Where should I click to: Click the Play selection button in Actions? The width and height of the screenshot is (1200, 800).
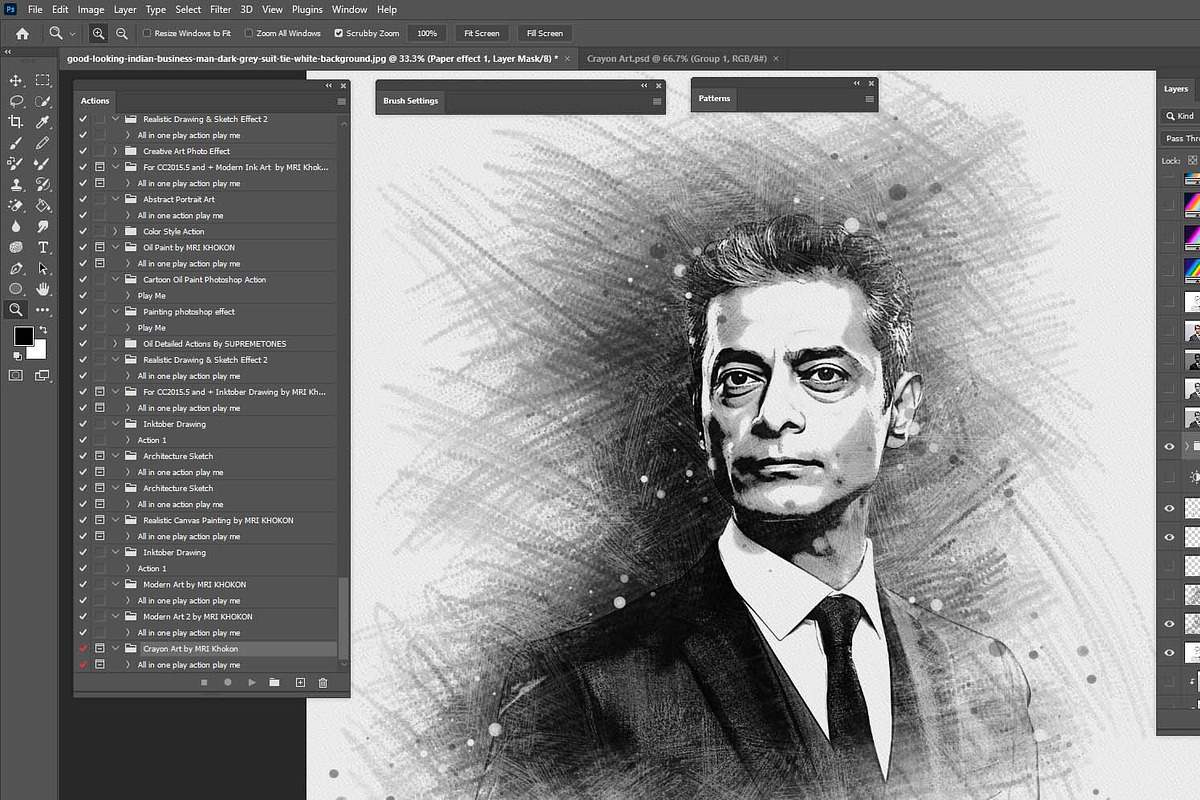click(x=251, y=683)
